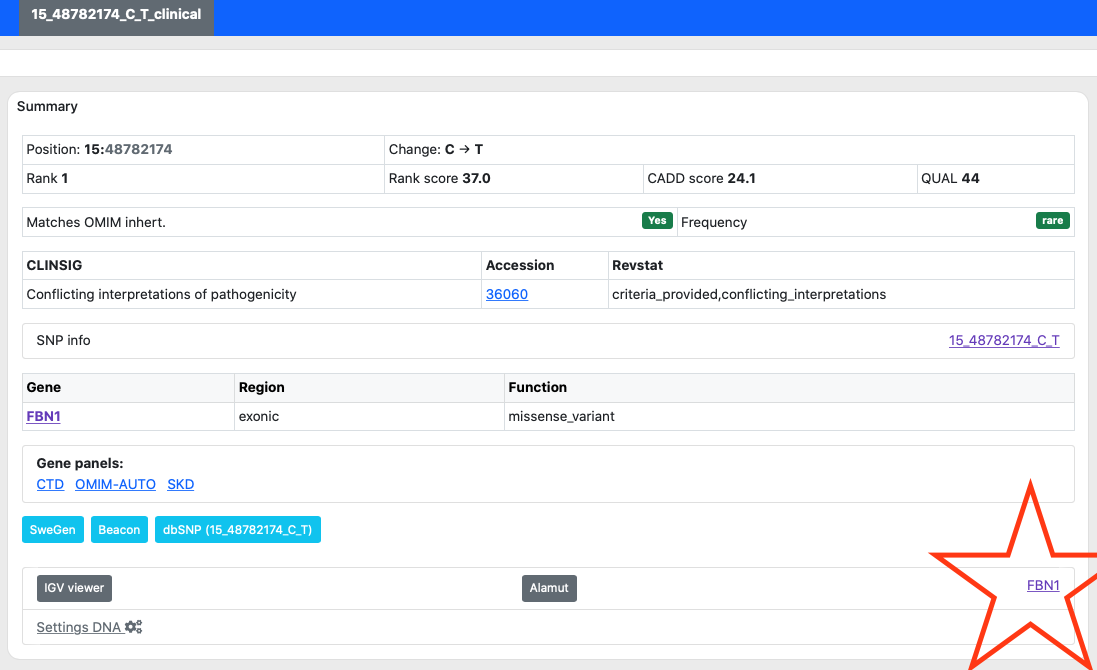Click the rare frequency badge

pos(1052,220)
